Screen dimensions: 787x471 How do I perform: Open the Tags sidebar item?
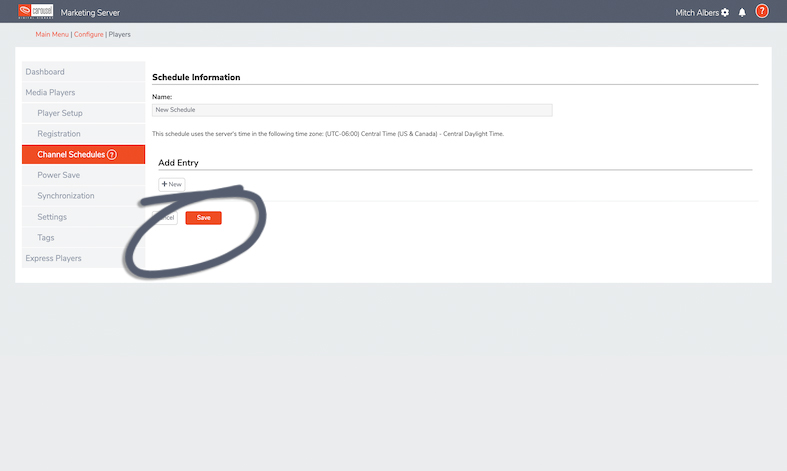click(83, 238)
